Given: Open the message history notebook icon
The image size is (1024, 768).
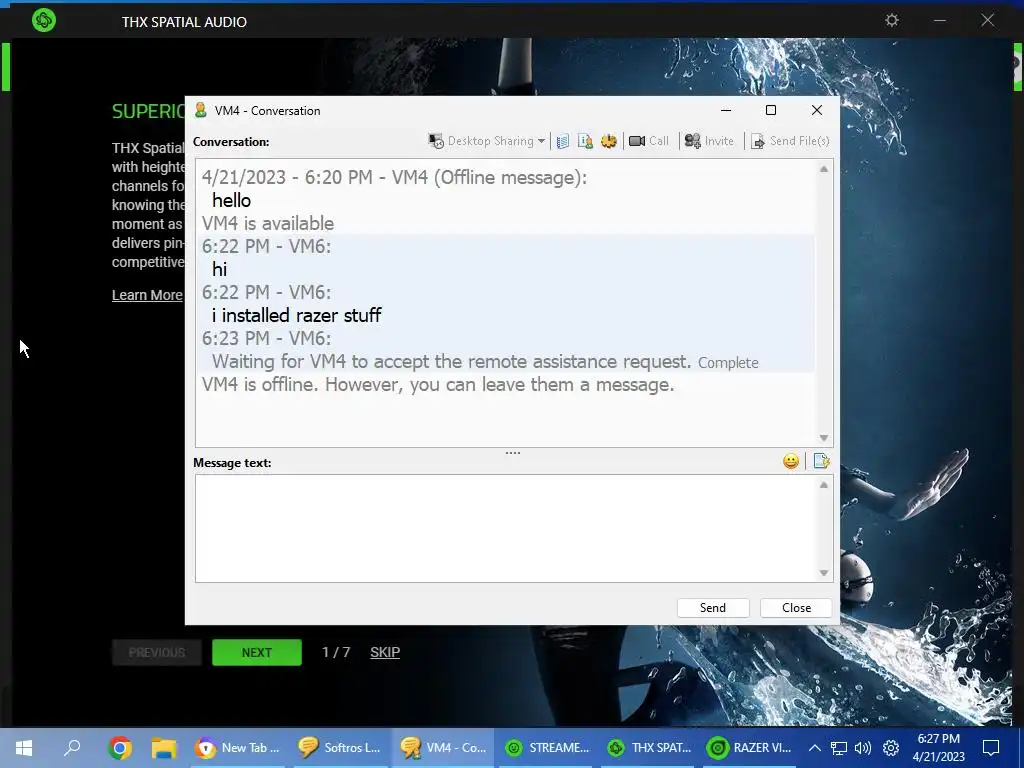Looking at the screenshot, I should pos(563,141).
